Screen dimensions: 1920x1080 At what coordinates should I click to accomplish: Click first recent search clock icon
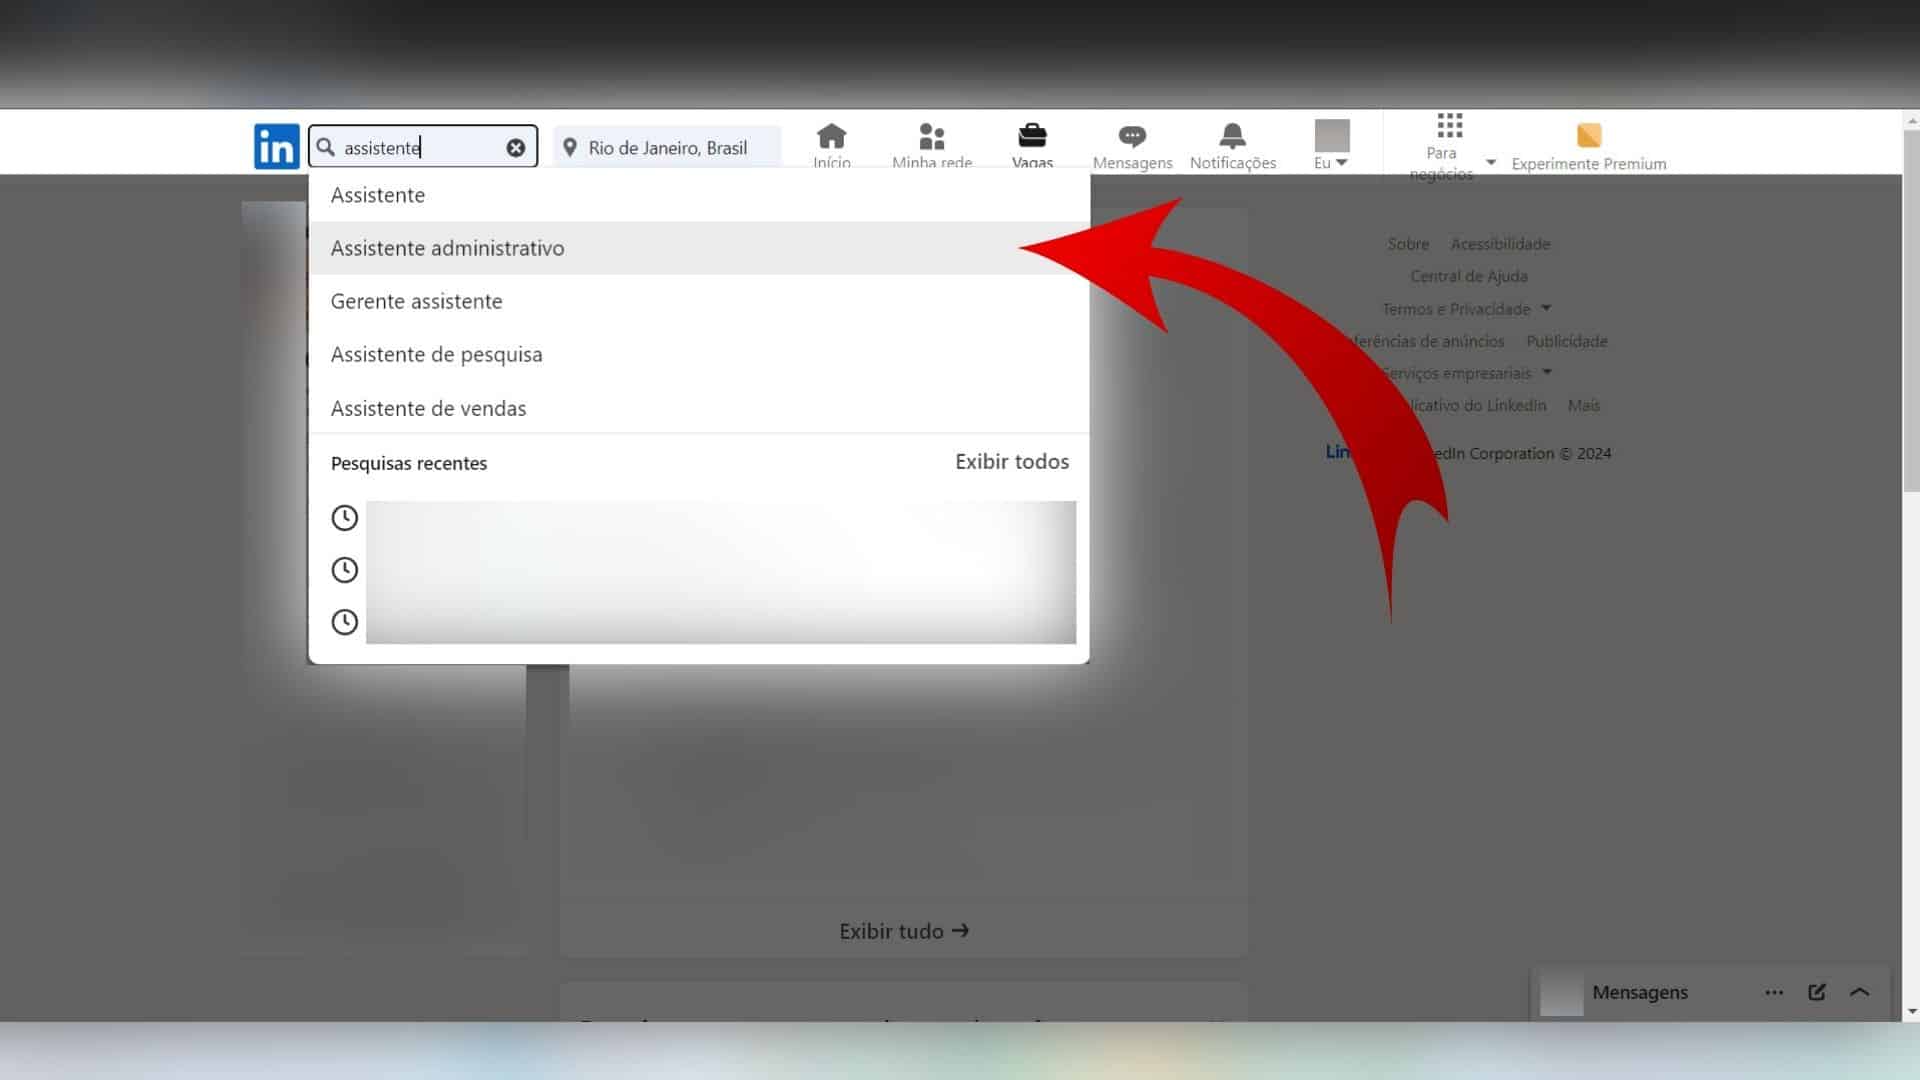344,518
